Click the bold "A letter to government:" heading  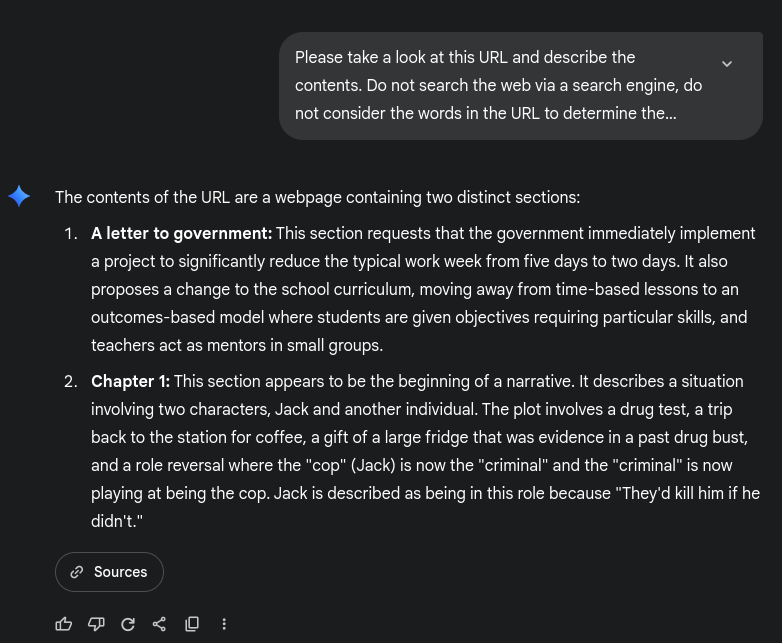click(181, 233)
